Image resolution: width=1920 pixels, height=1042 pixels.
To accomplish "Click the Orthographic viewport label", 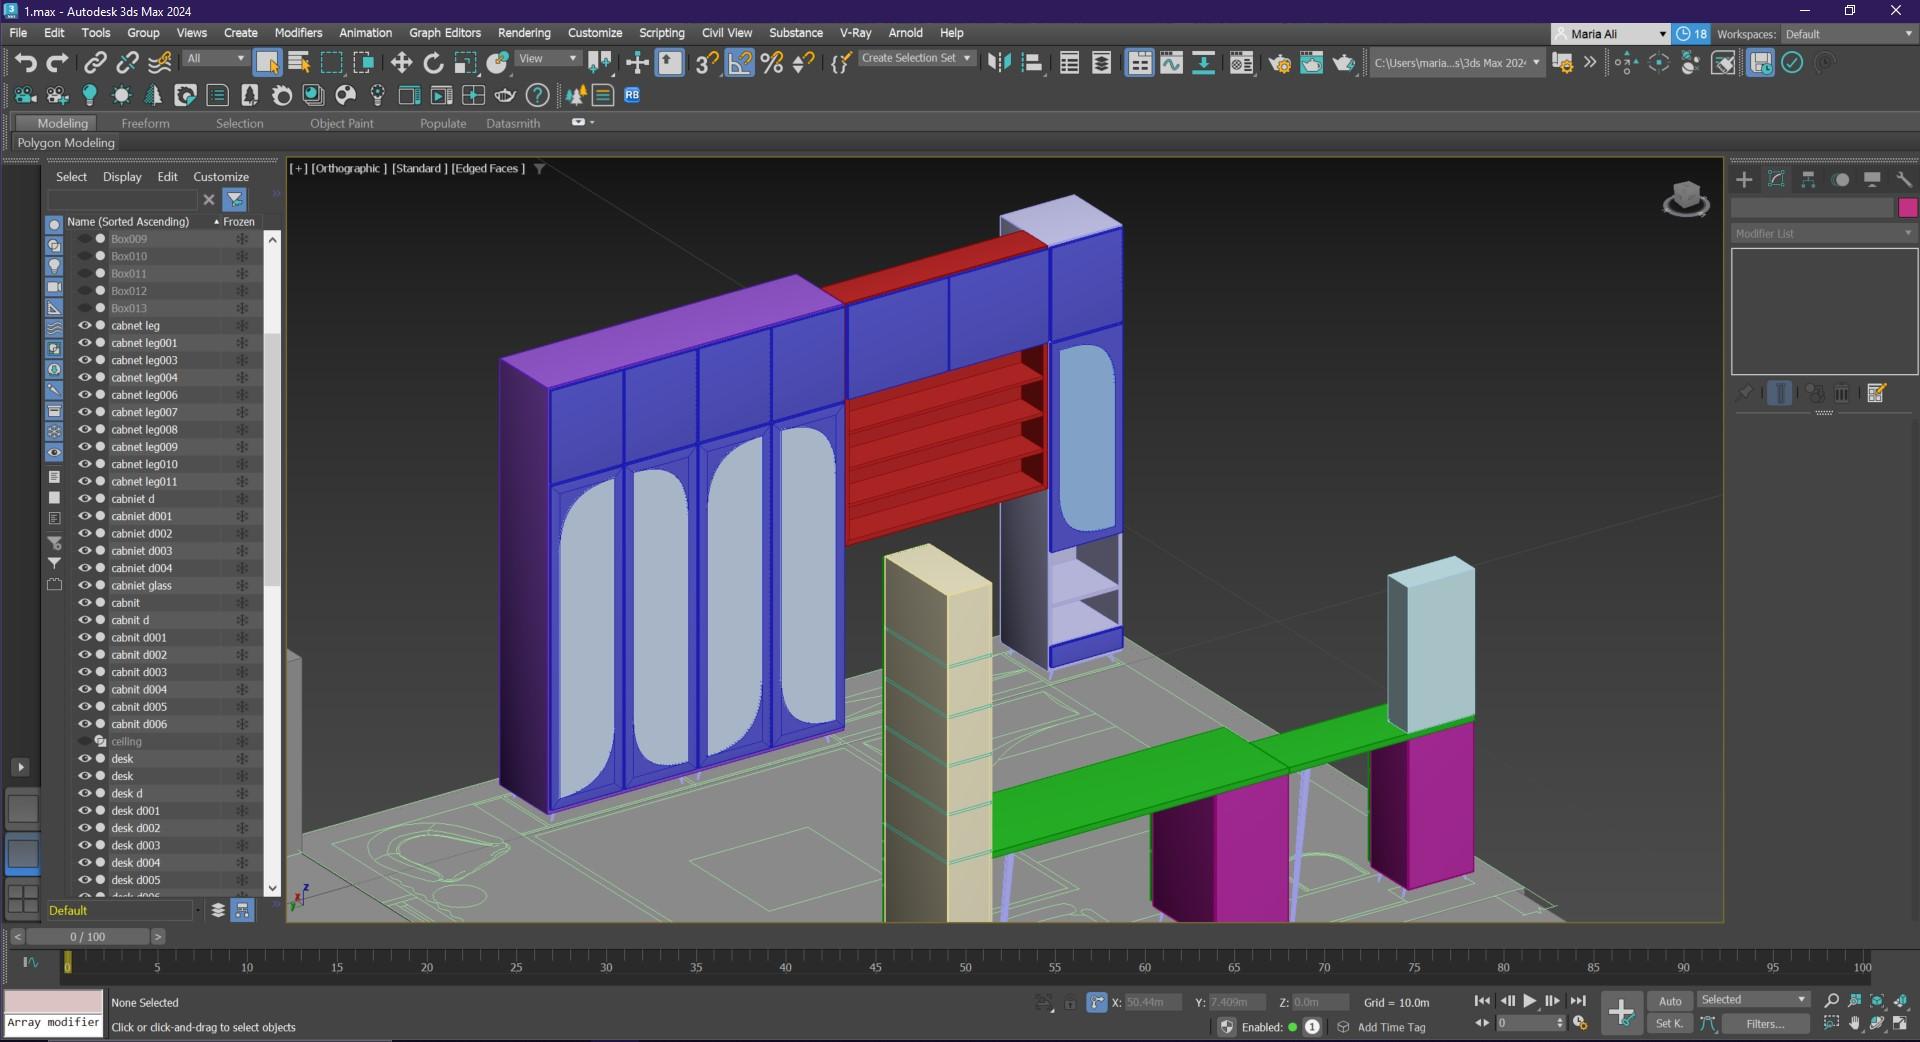I will click(x=348, y=168).
